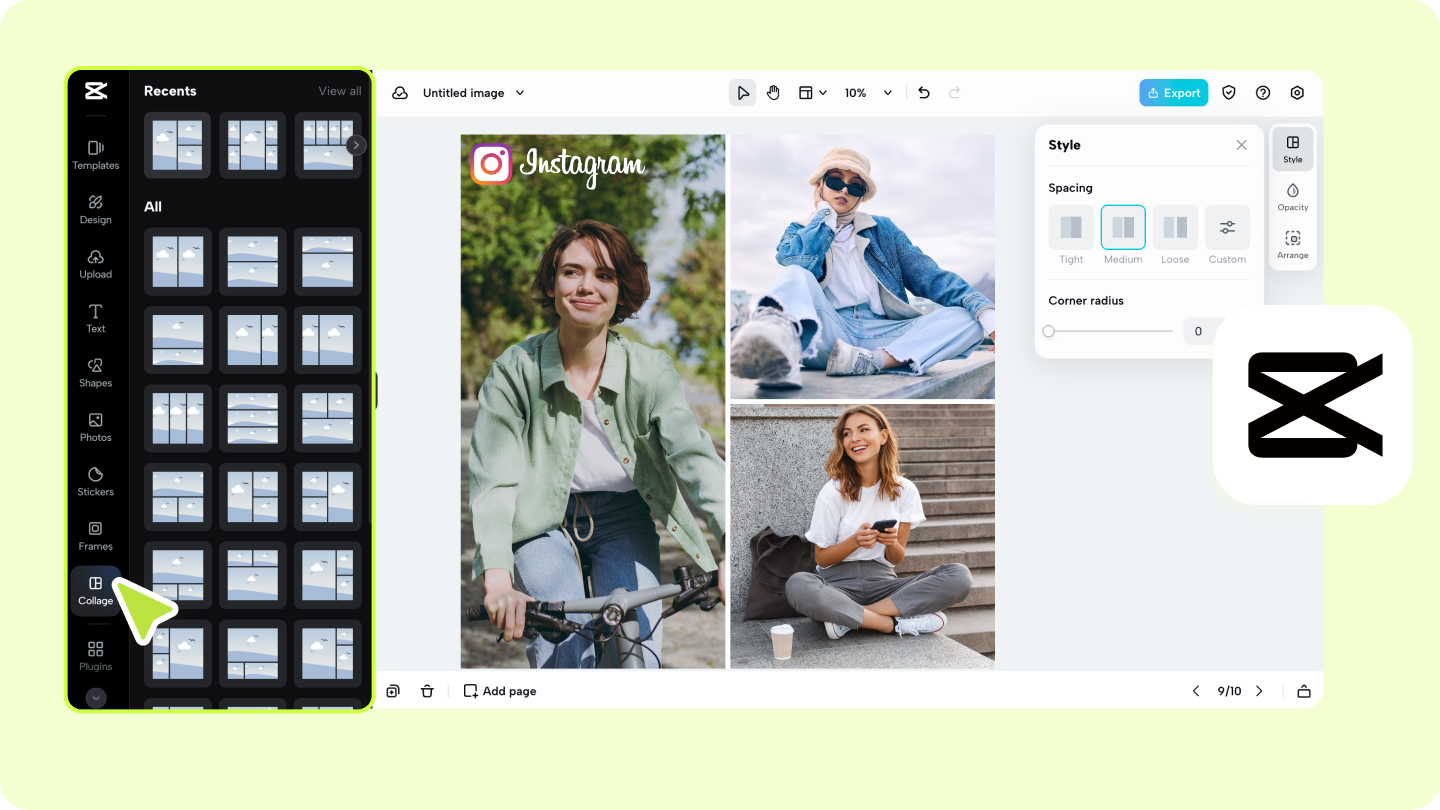Screen dimensions: 1440x810
Task: Select the Tight spacing option
Action: (1070, 228)
